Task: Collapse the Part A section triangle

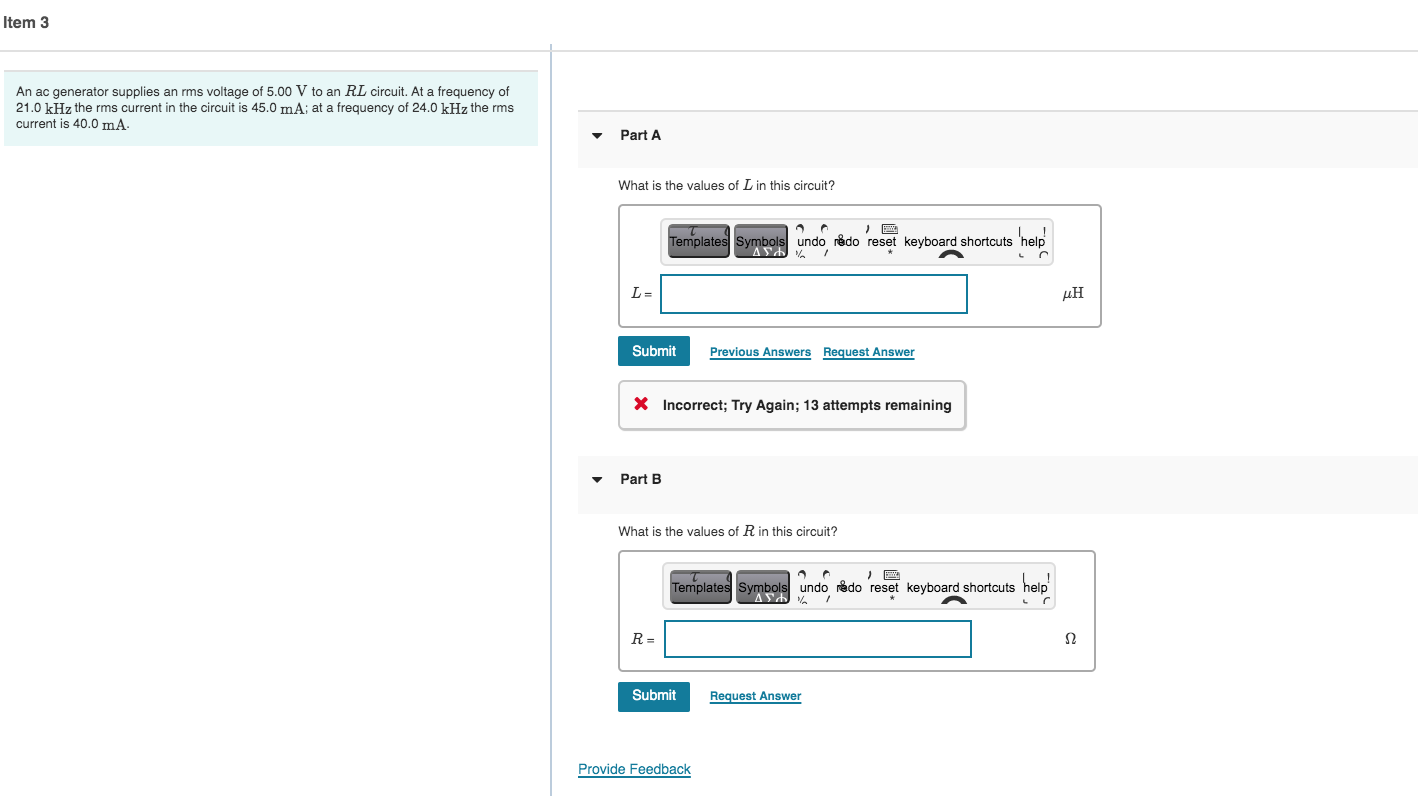Action: coord(597,136)
